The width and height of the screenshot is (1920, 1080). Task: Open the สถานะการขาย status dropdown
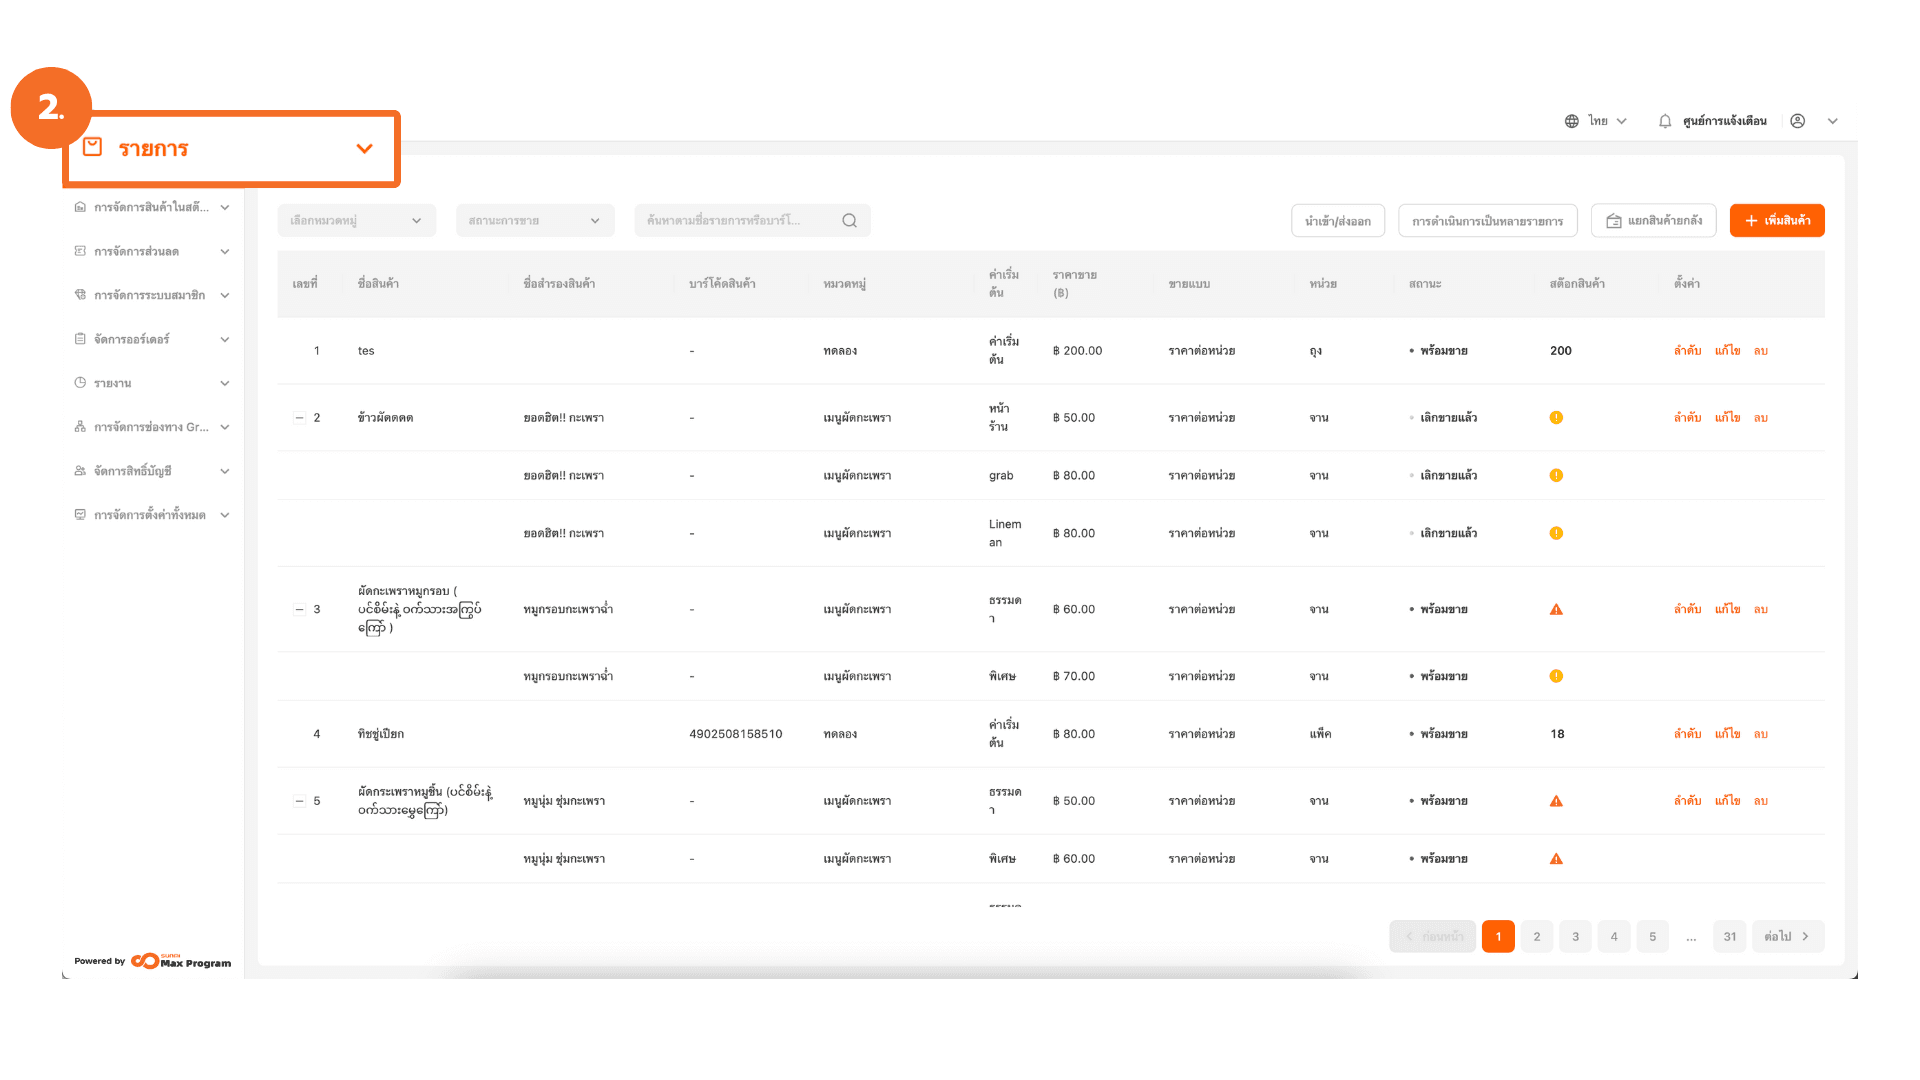point(534,221)
